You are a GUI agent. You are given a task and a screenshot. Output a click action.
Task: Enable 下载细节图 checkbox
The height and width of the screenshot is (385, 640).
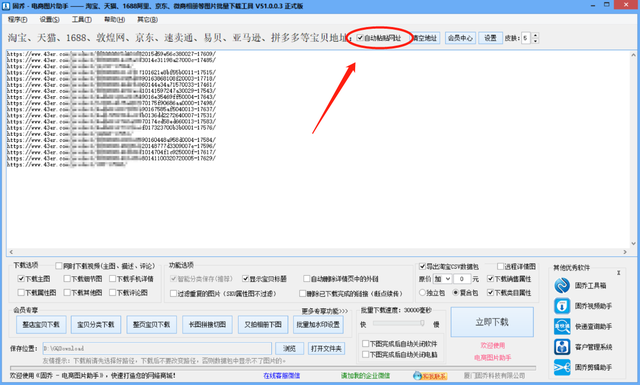pos(67,279)
